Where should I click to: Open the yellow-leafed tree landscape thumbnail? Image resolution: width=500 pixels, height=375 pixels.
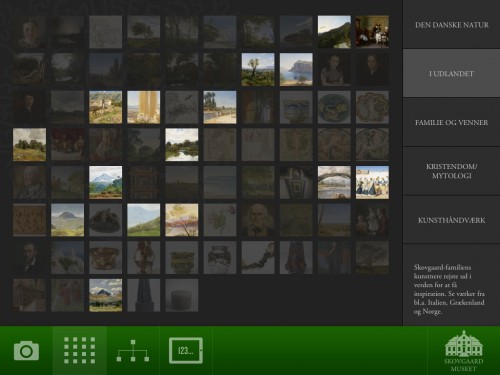pyautogui.click(x=258, y=69)
